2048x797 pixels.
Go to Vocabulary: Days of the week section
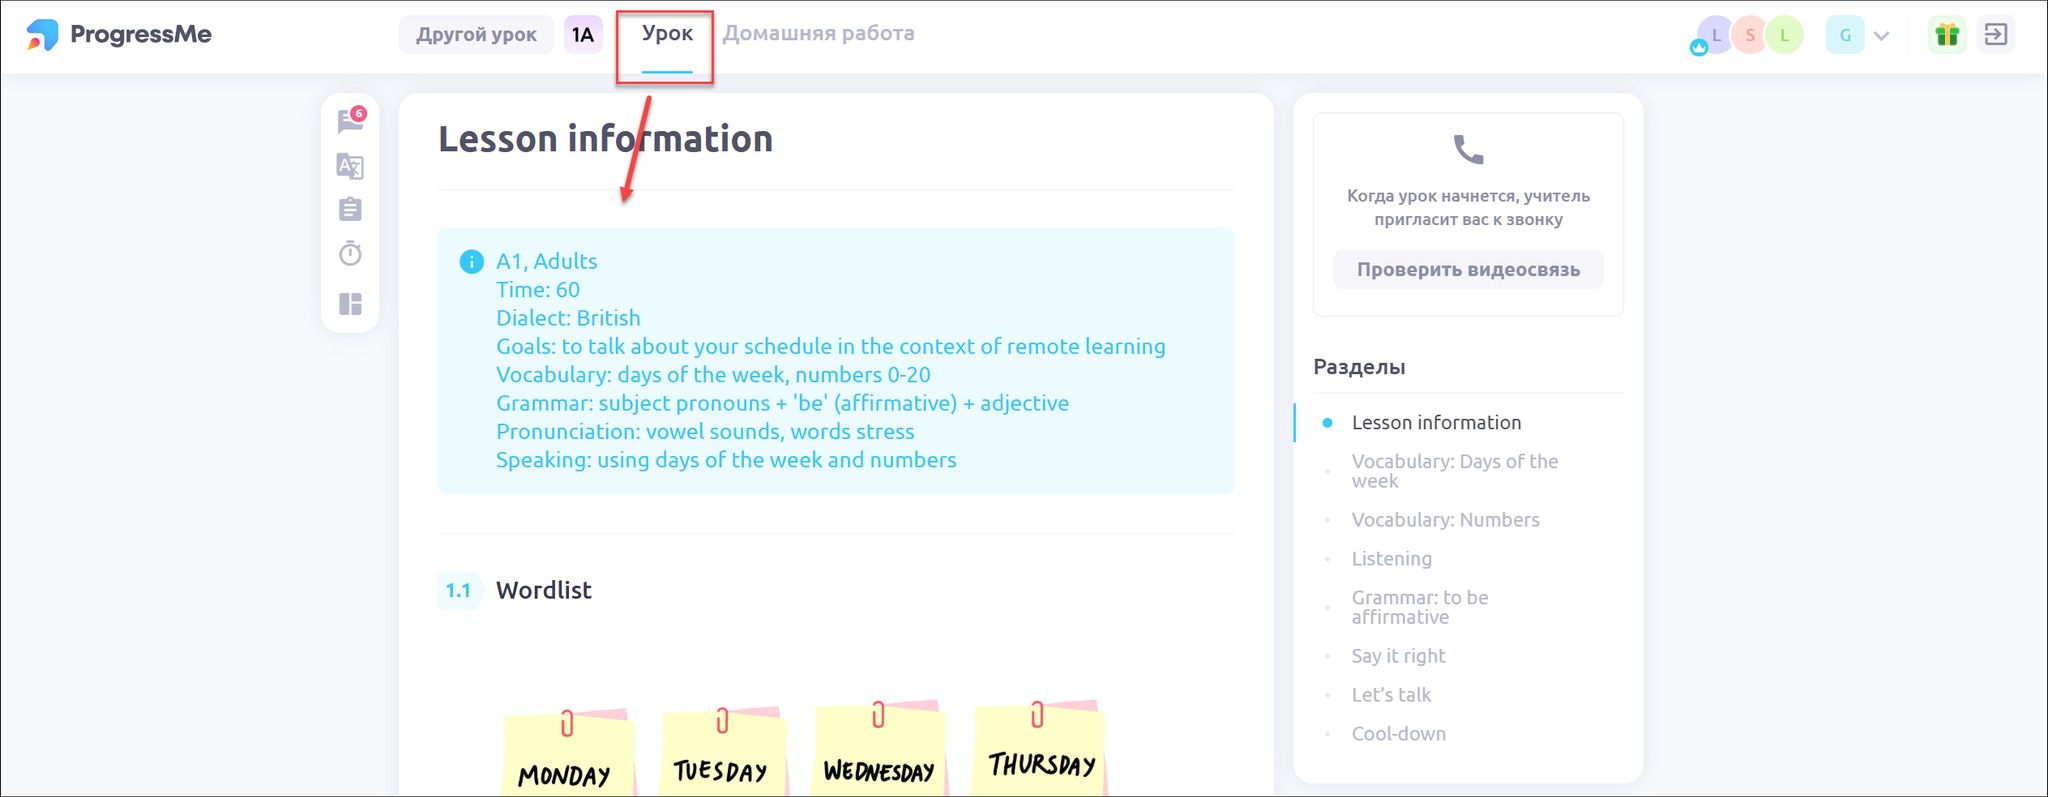(x=1455, y=471)
